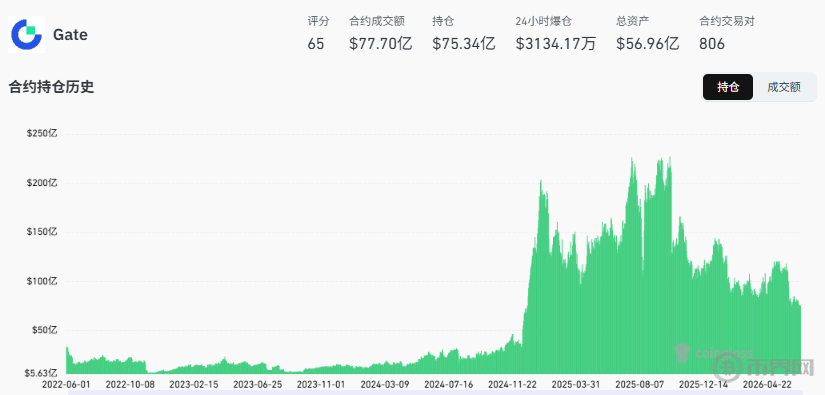Click the Gate exchange name
Screen dimensions: 825x395
70,35
